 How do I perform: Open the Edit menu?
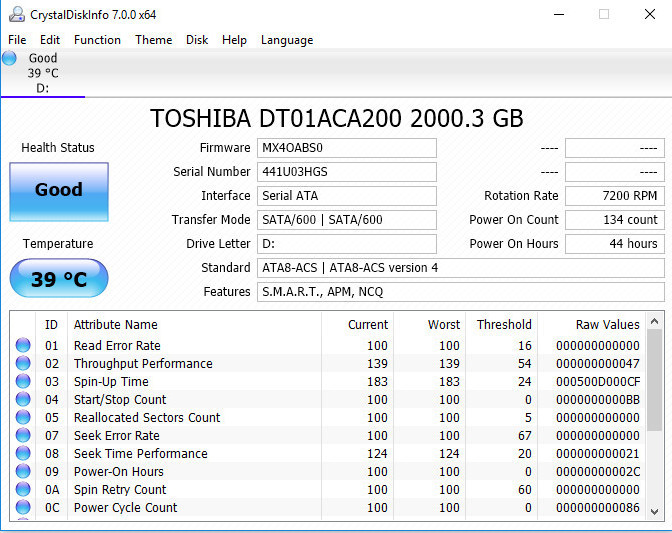[x=50, y=40]
